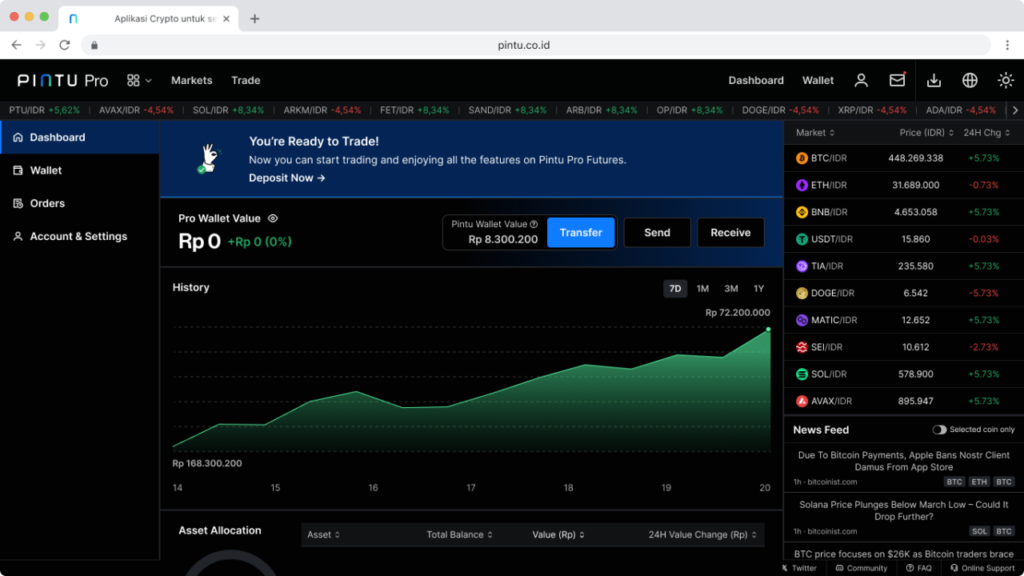Screen dimensions: 1024x576
Task: Click the DOGE coin icon
Action: click(801, 293)
